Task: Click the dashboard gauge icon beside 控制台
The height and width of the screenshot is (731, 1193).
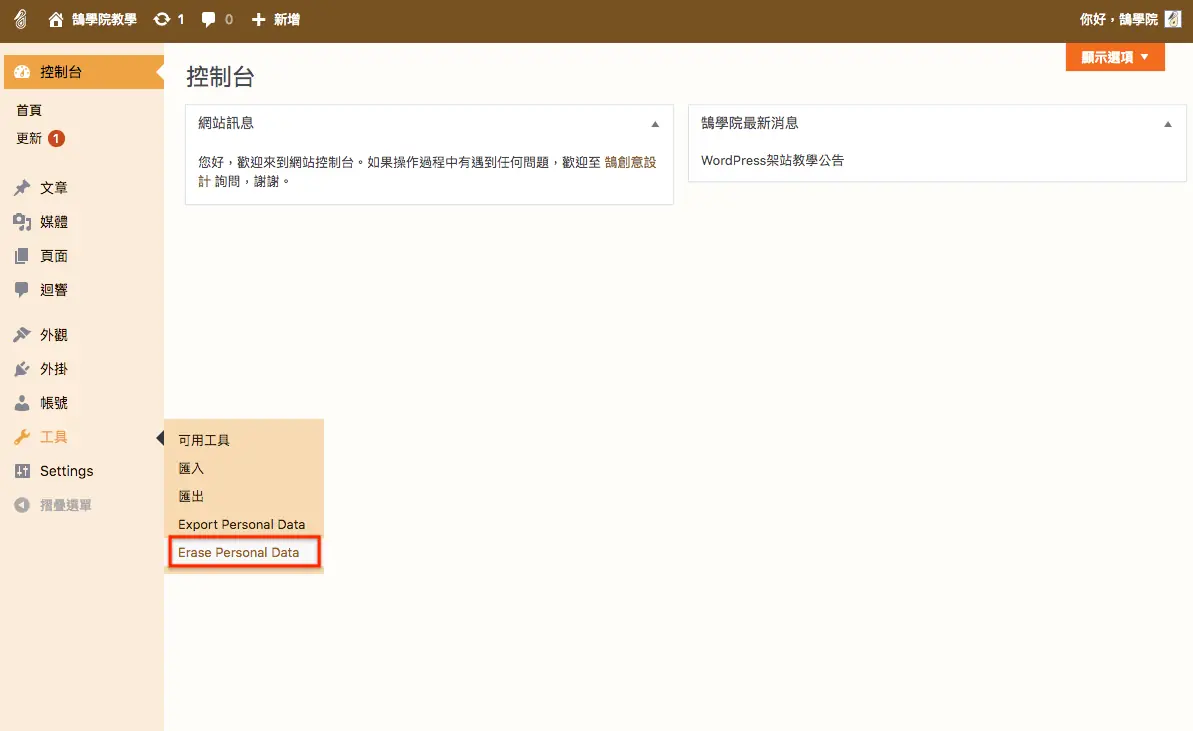Action: point(22,72)
